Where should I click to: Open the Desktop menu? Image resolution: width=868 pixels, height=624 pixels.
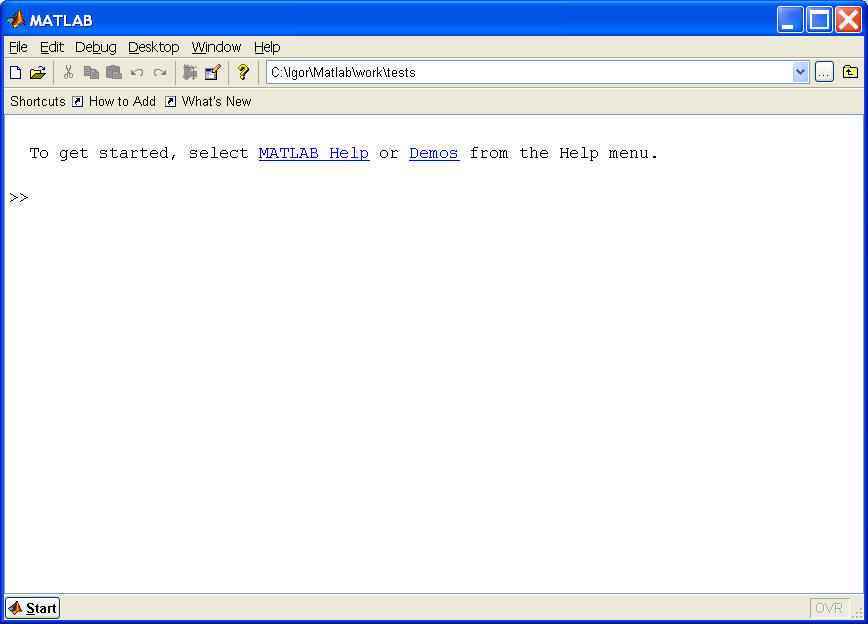click(x=153, y=47)
